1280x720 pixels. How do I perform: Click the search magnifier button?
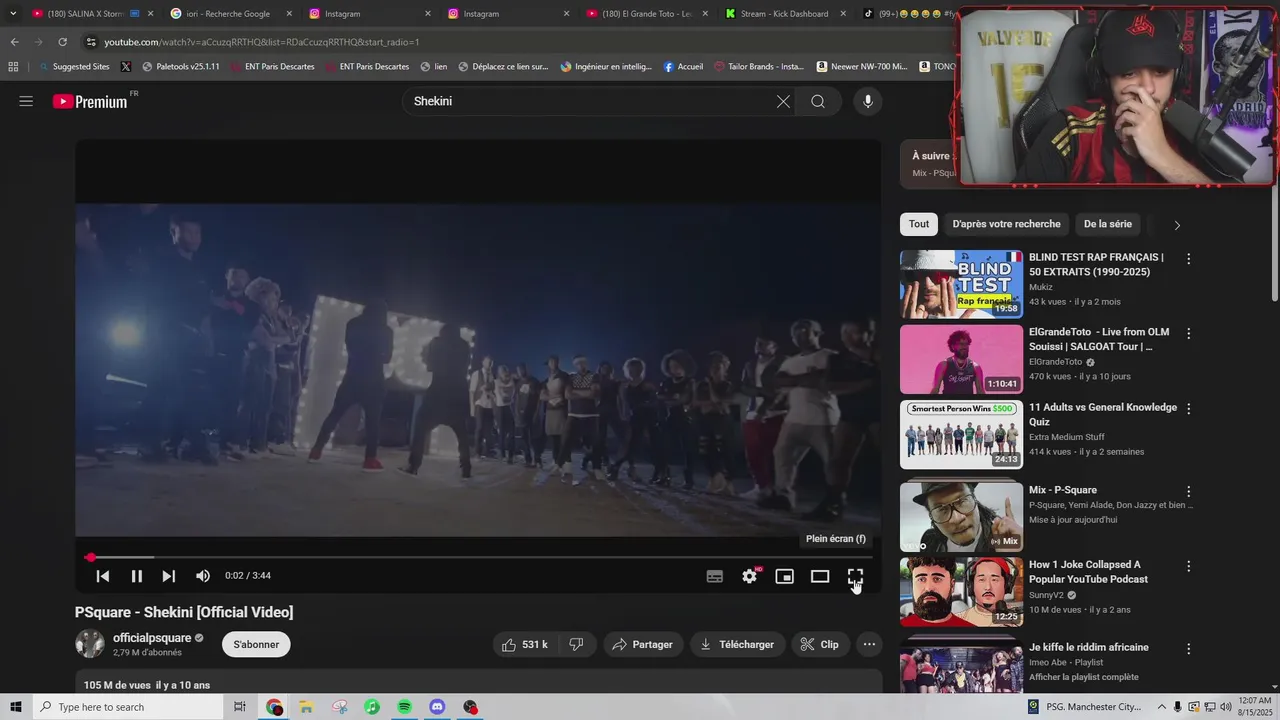coord(818,101)
